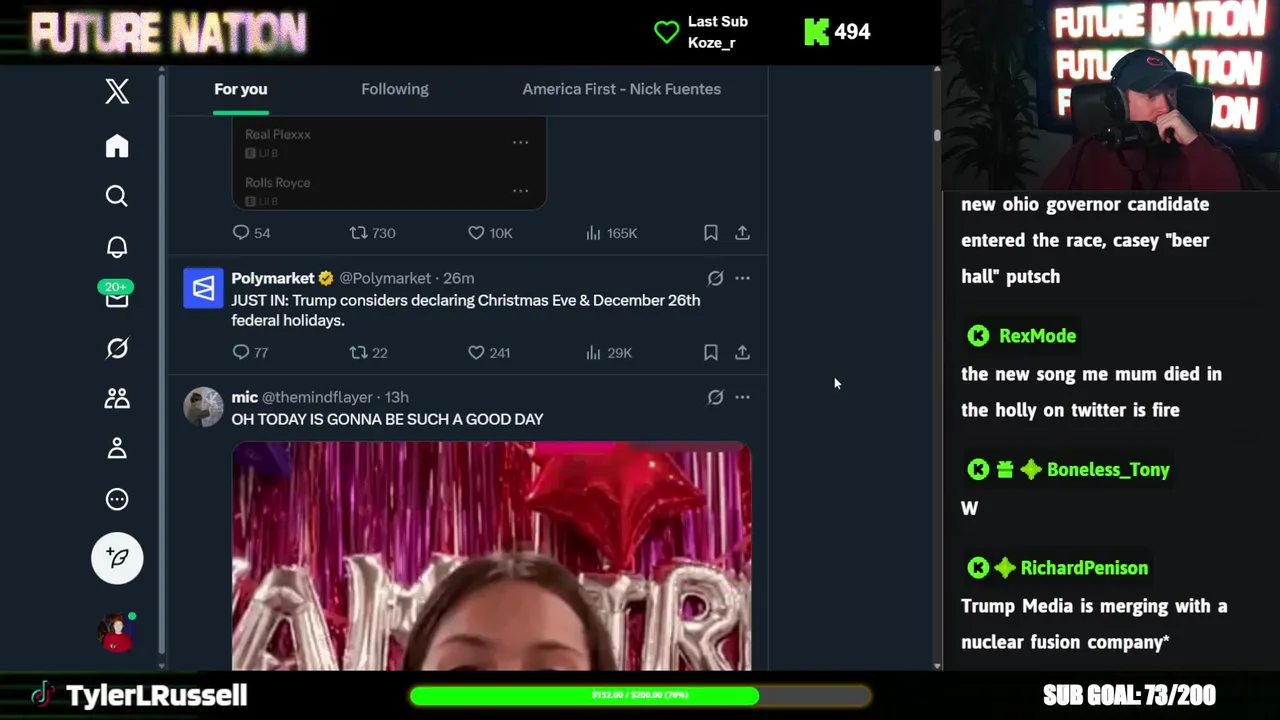Open Messages envelope with 20+ badge
This screenshot has height=720, width=1280.
click(117, 296)
